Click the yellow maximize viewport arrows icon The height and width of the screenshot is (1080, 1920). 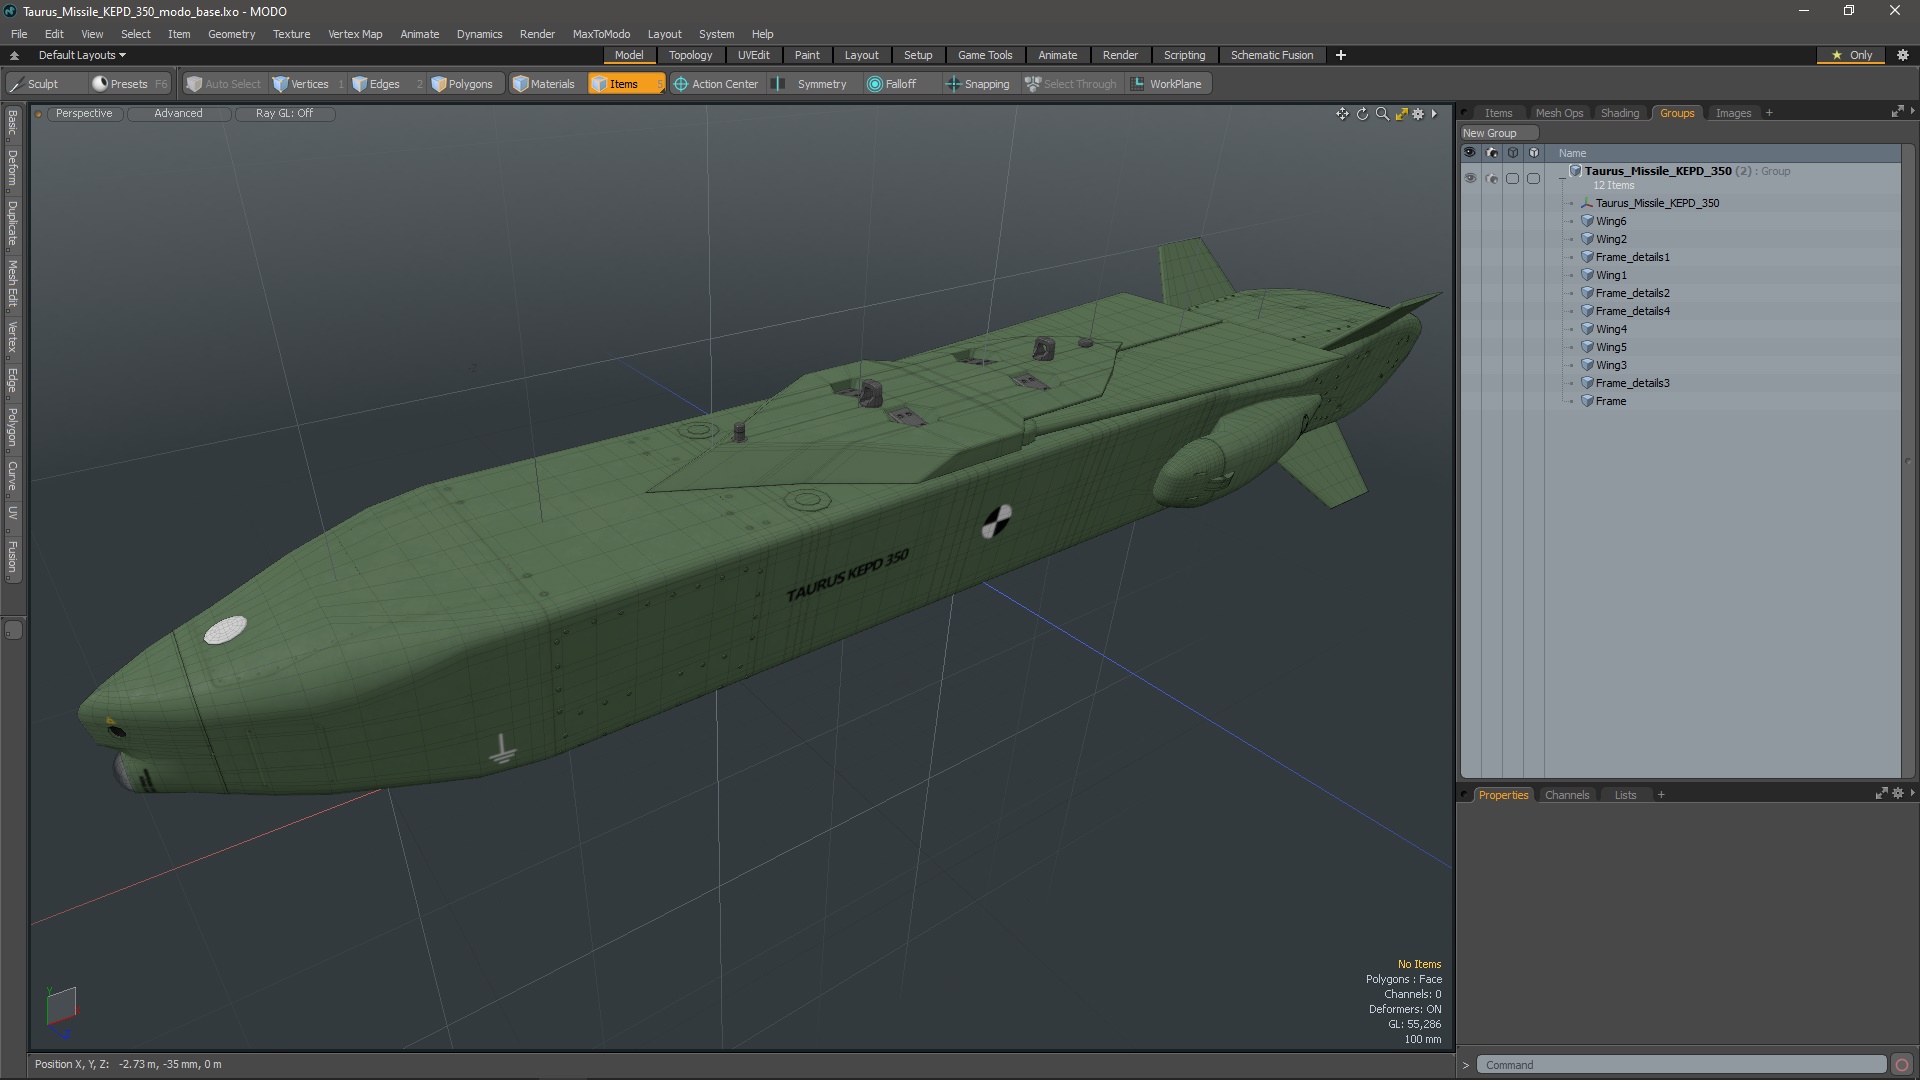(1401, 114)
